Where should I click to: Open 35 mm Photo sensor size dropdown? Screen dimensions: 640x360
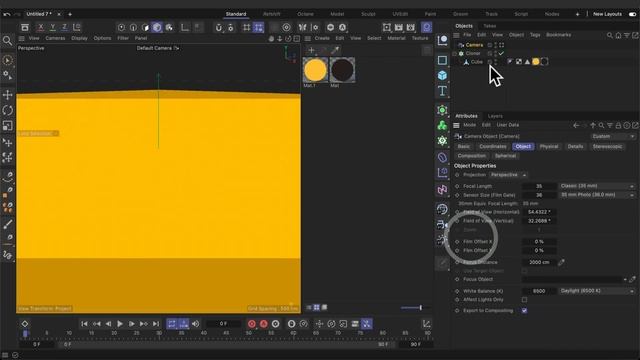pyautogui.click(x=597, y=195)
